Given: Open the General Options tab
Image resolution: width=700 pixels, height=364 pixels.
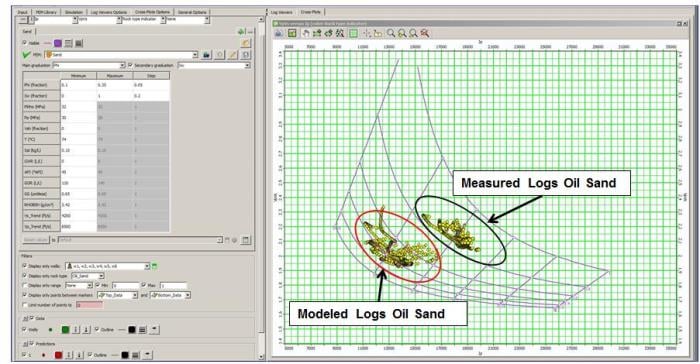Looking at the screenshot, I should 192,12.
